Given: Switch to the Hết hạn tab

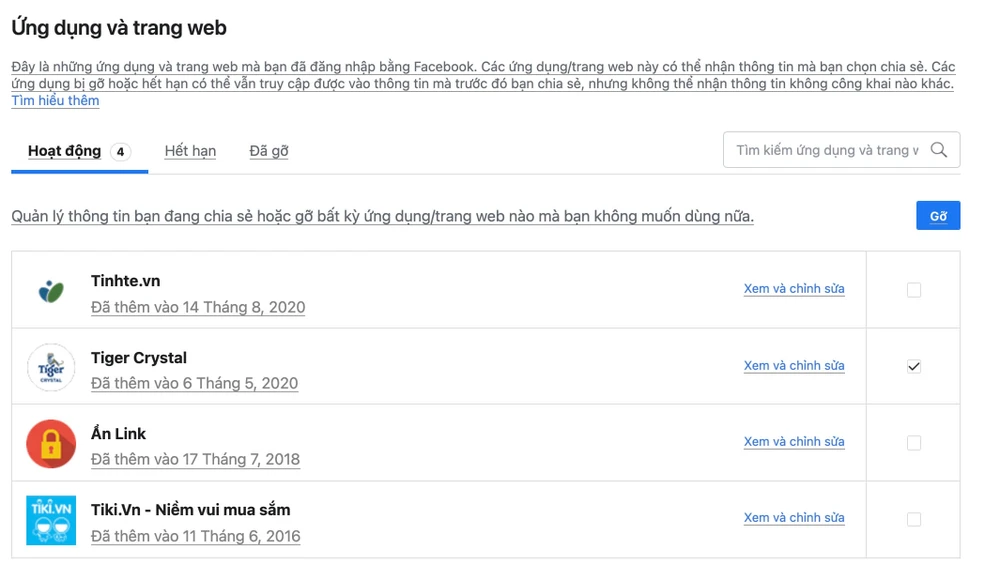Looking at the screenshot, I should [189, 150].
